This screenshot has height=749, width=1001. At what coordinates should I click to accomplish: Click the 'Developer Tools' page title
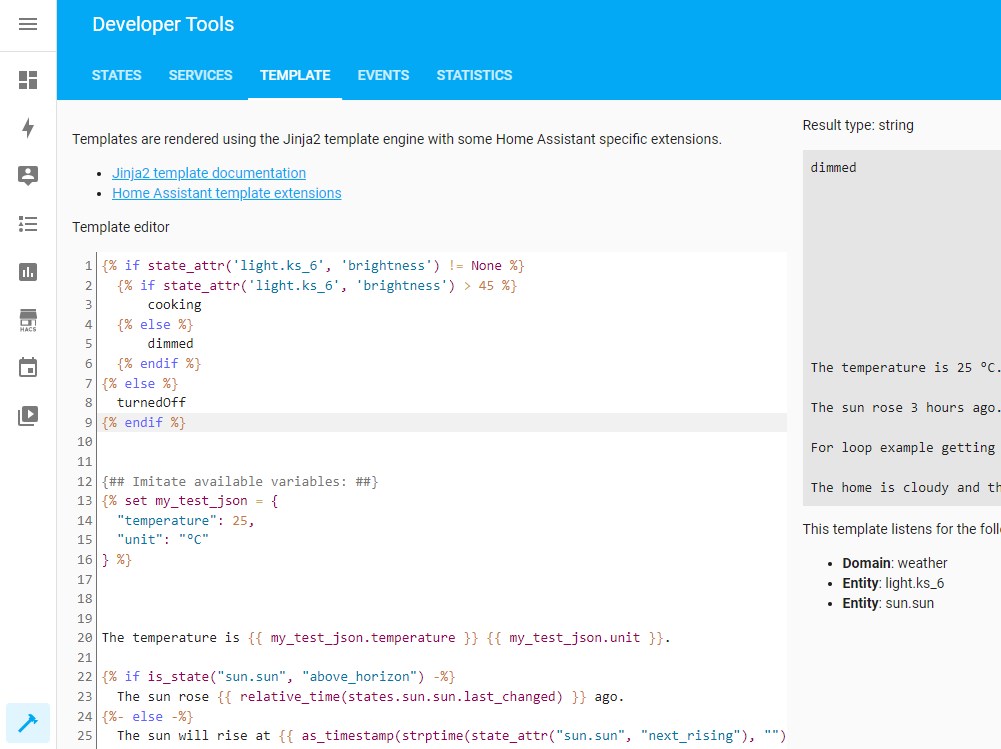coord(163,24)
